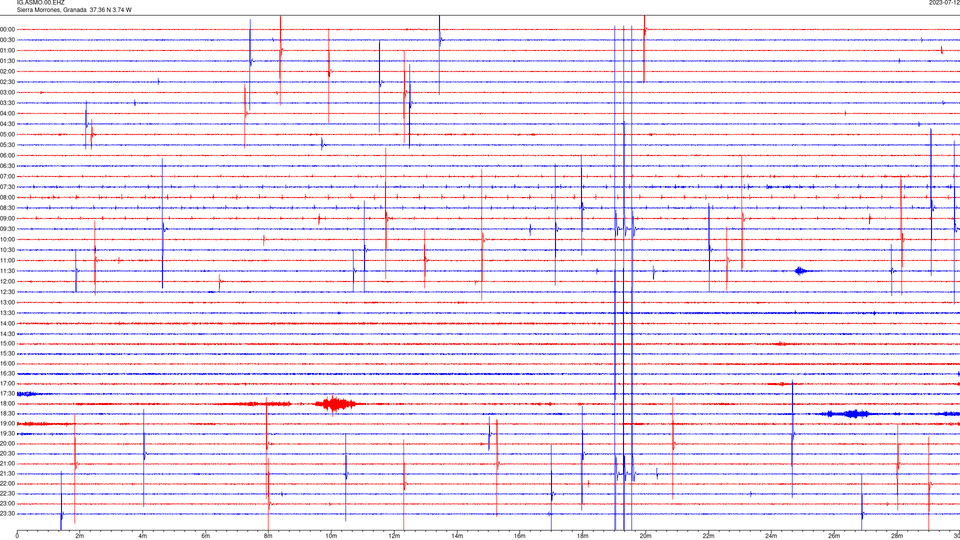Select the 04:00 time row label
The width and height of the screenshot is (960, 540).
tap(7, 113)
